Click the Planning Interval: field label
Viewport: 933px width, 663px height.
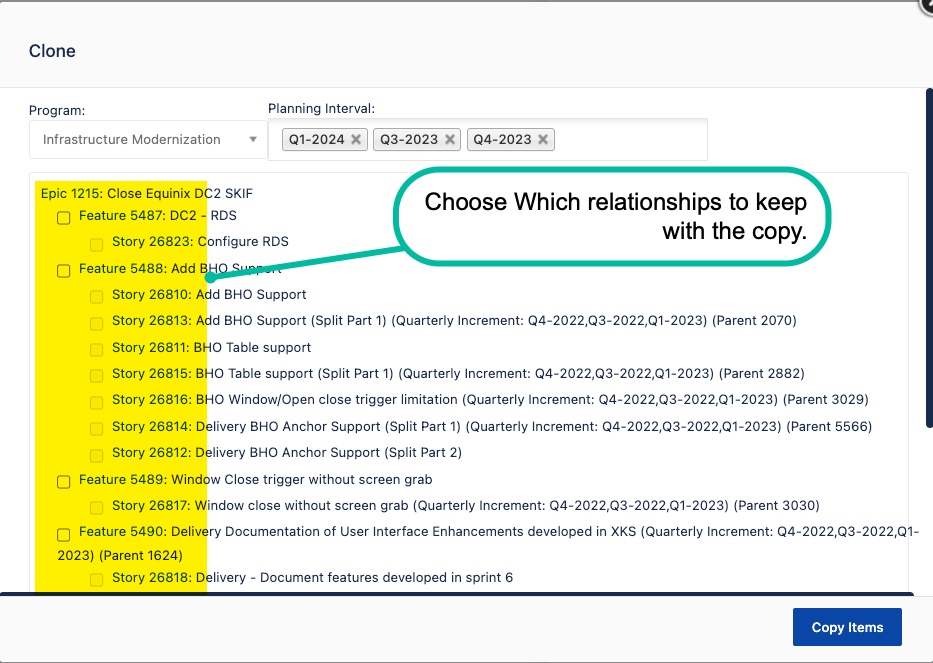point(321,109)
